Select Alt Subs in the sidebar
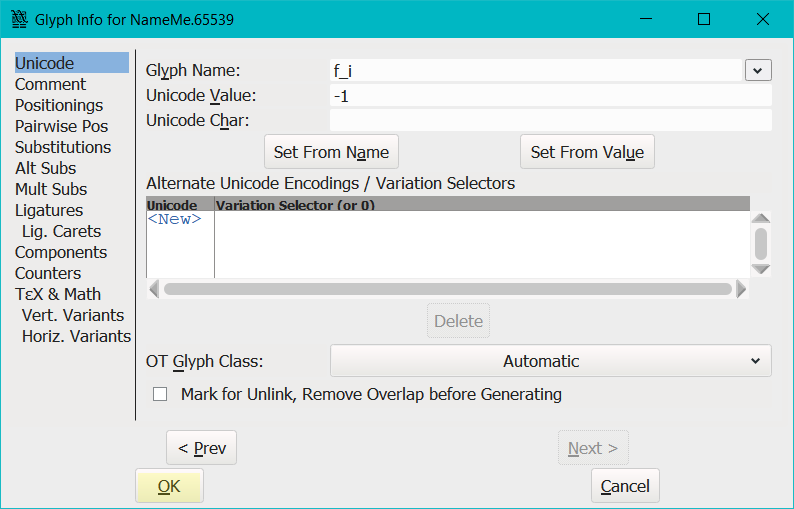 click(45, 168)
